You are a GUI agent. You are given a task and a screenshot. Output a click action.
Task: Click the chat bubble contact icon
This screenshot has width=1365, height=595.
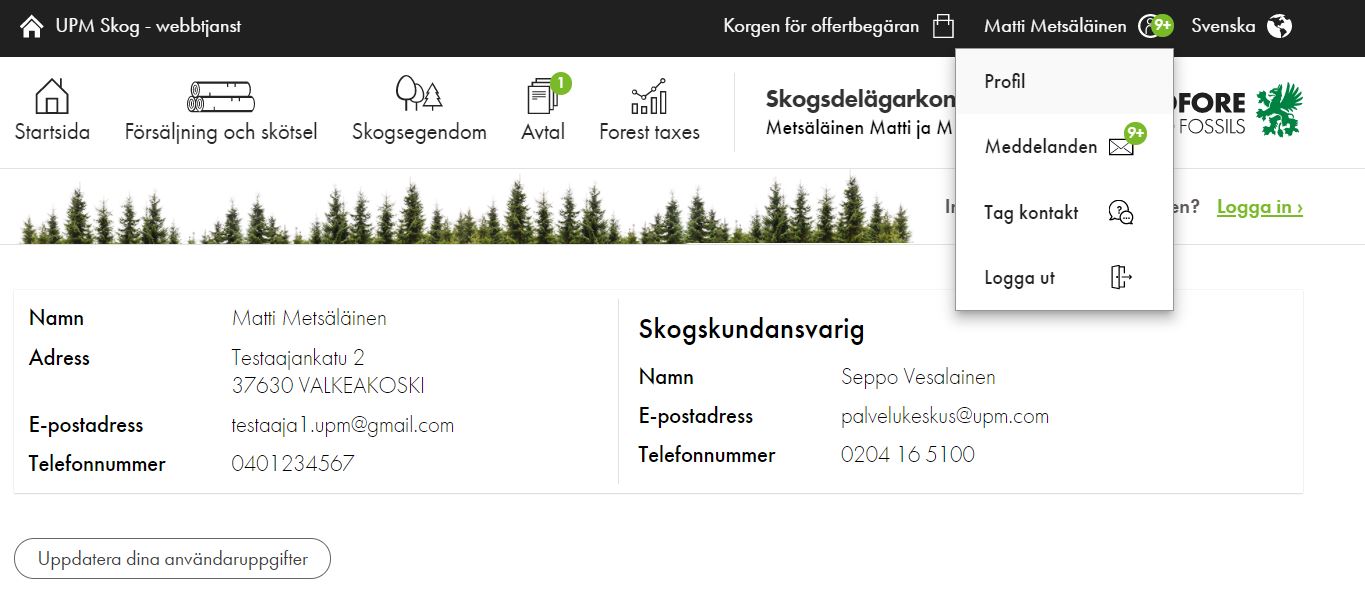tap(1121, 212)
